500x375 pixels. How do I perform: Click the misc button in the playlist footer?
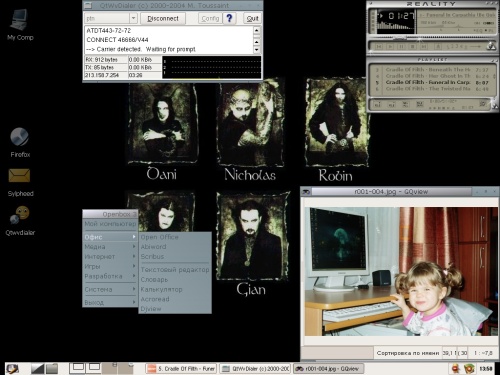click(x=420, y=105)
